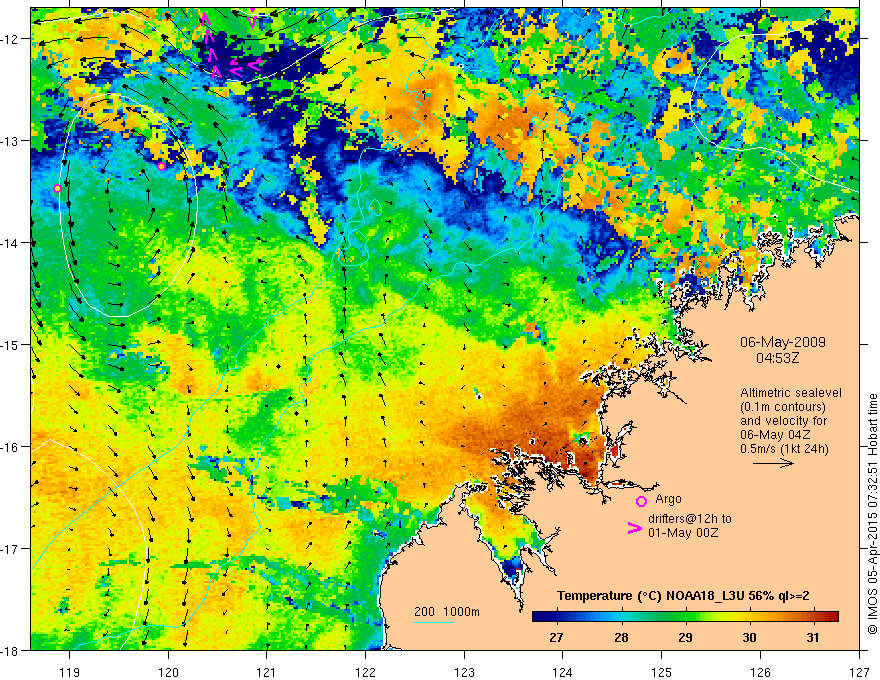Click the 01-May 00Z text
The width and height of the screenshot is (880, 680).
point(683,532)
